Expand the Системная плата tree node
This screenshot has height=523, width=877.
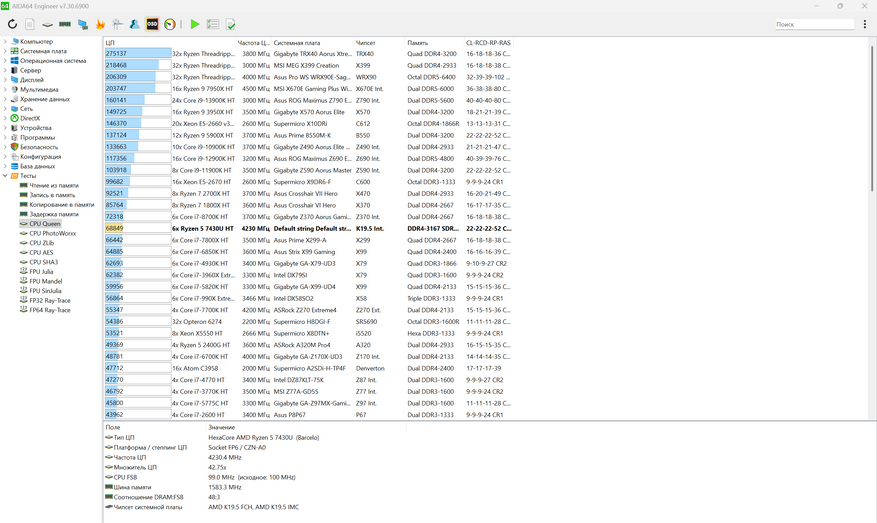coord(5,51)
